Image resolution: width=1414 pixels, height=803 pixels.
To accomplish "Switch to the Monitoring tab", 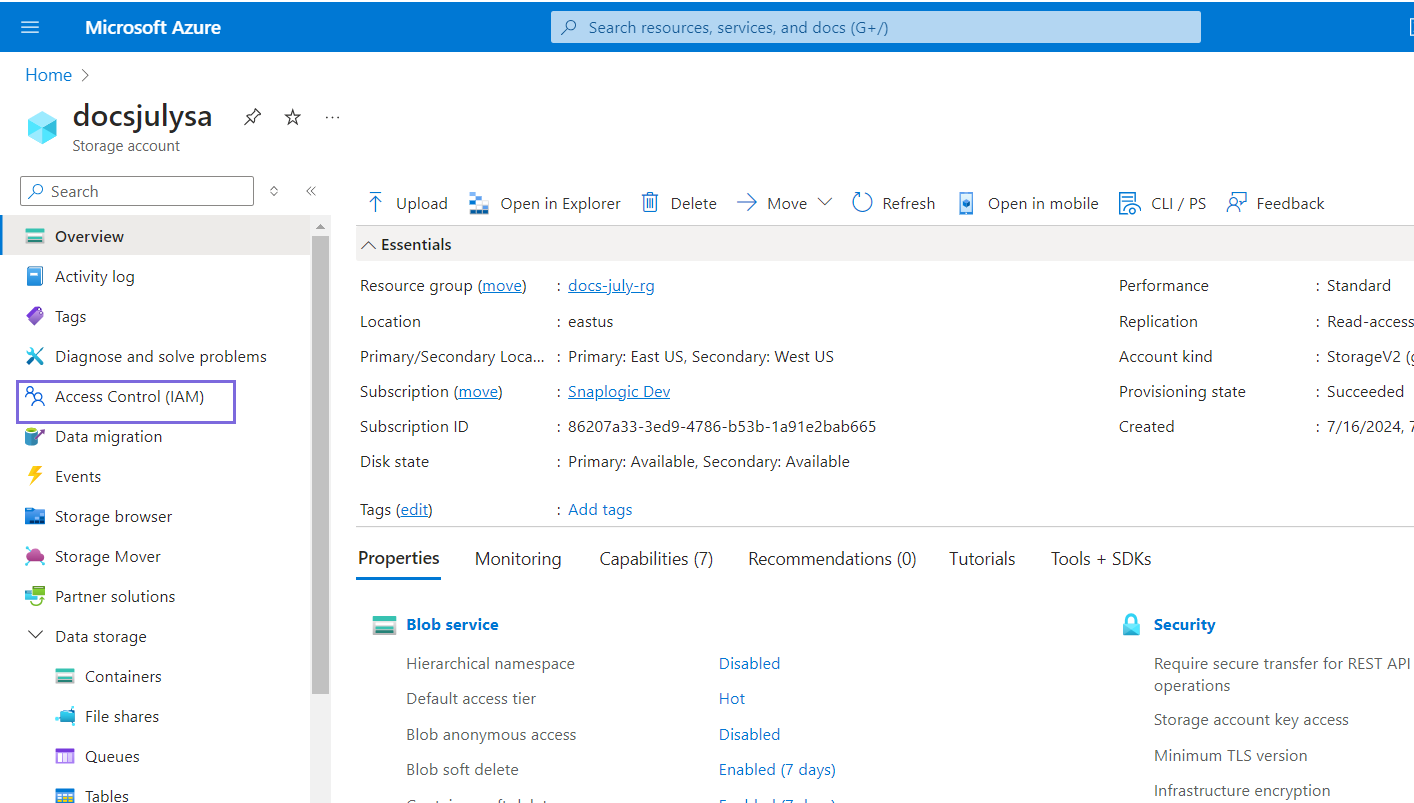I will tap(518, 559).
